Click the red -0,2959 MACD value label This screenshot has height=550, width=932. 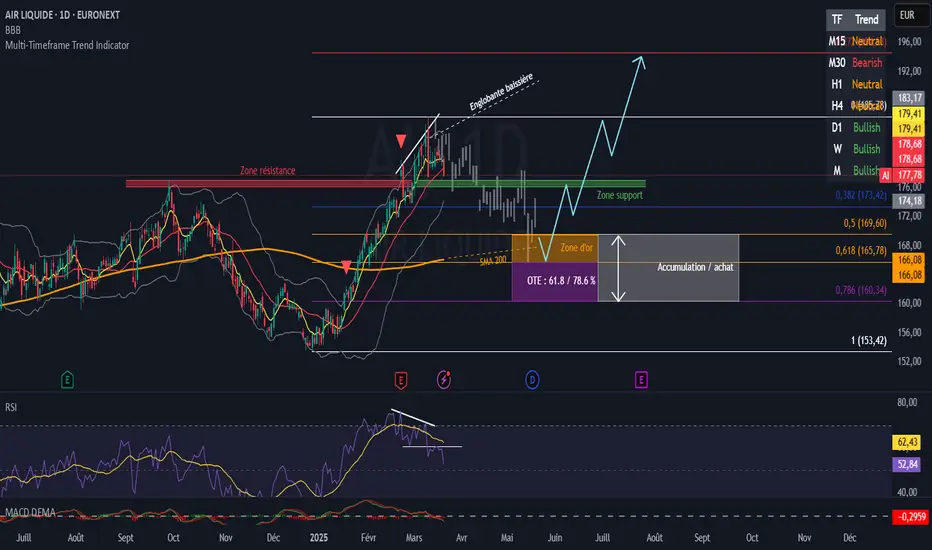[x=911, y=517]
